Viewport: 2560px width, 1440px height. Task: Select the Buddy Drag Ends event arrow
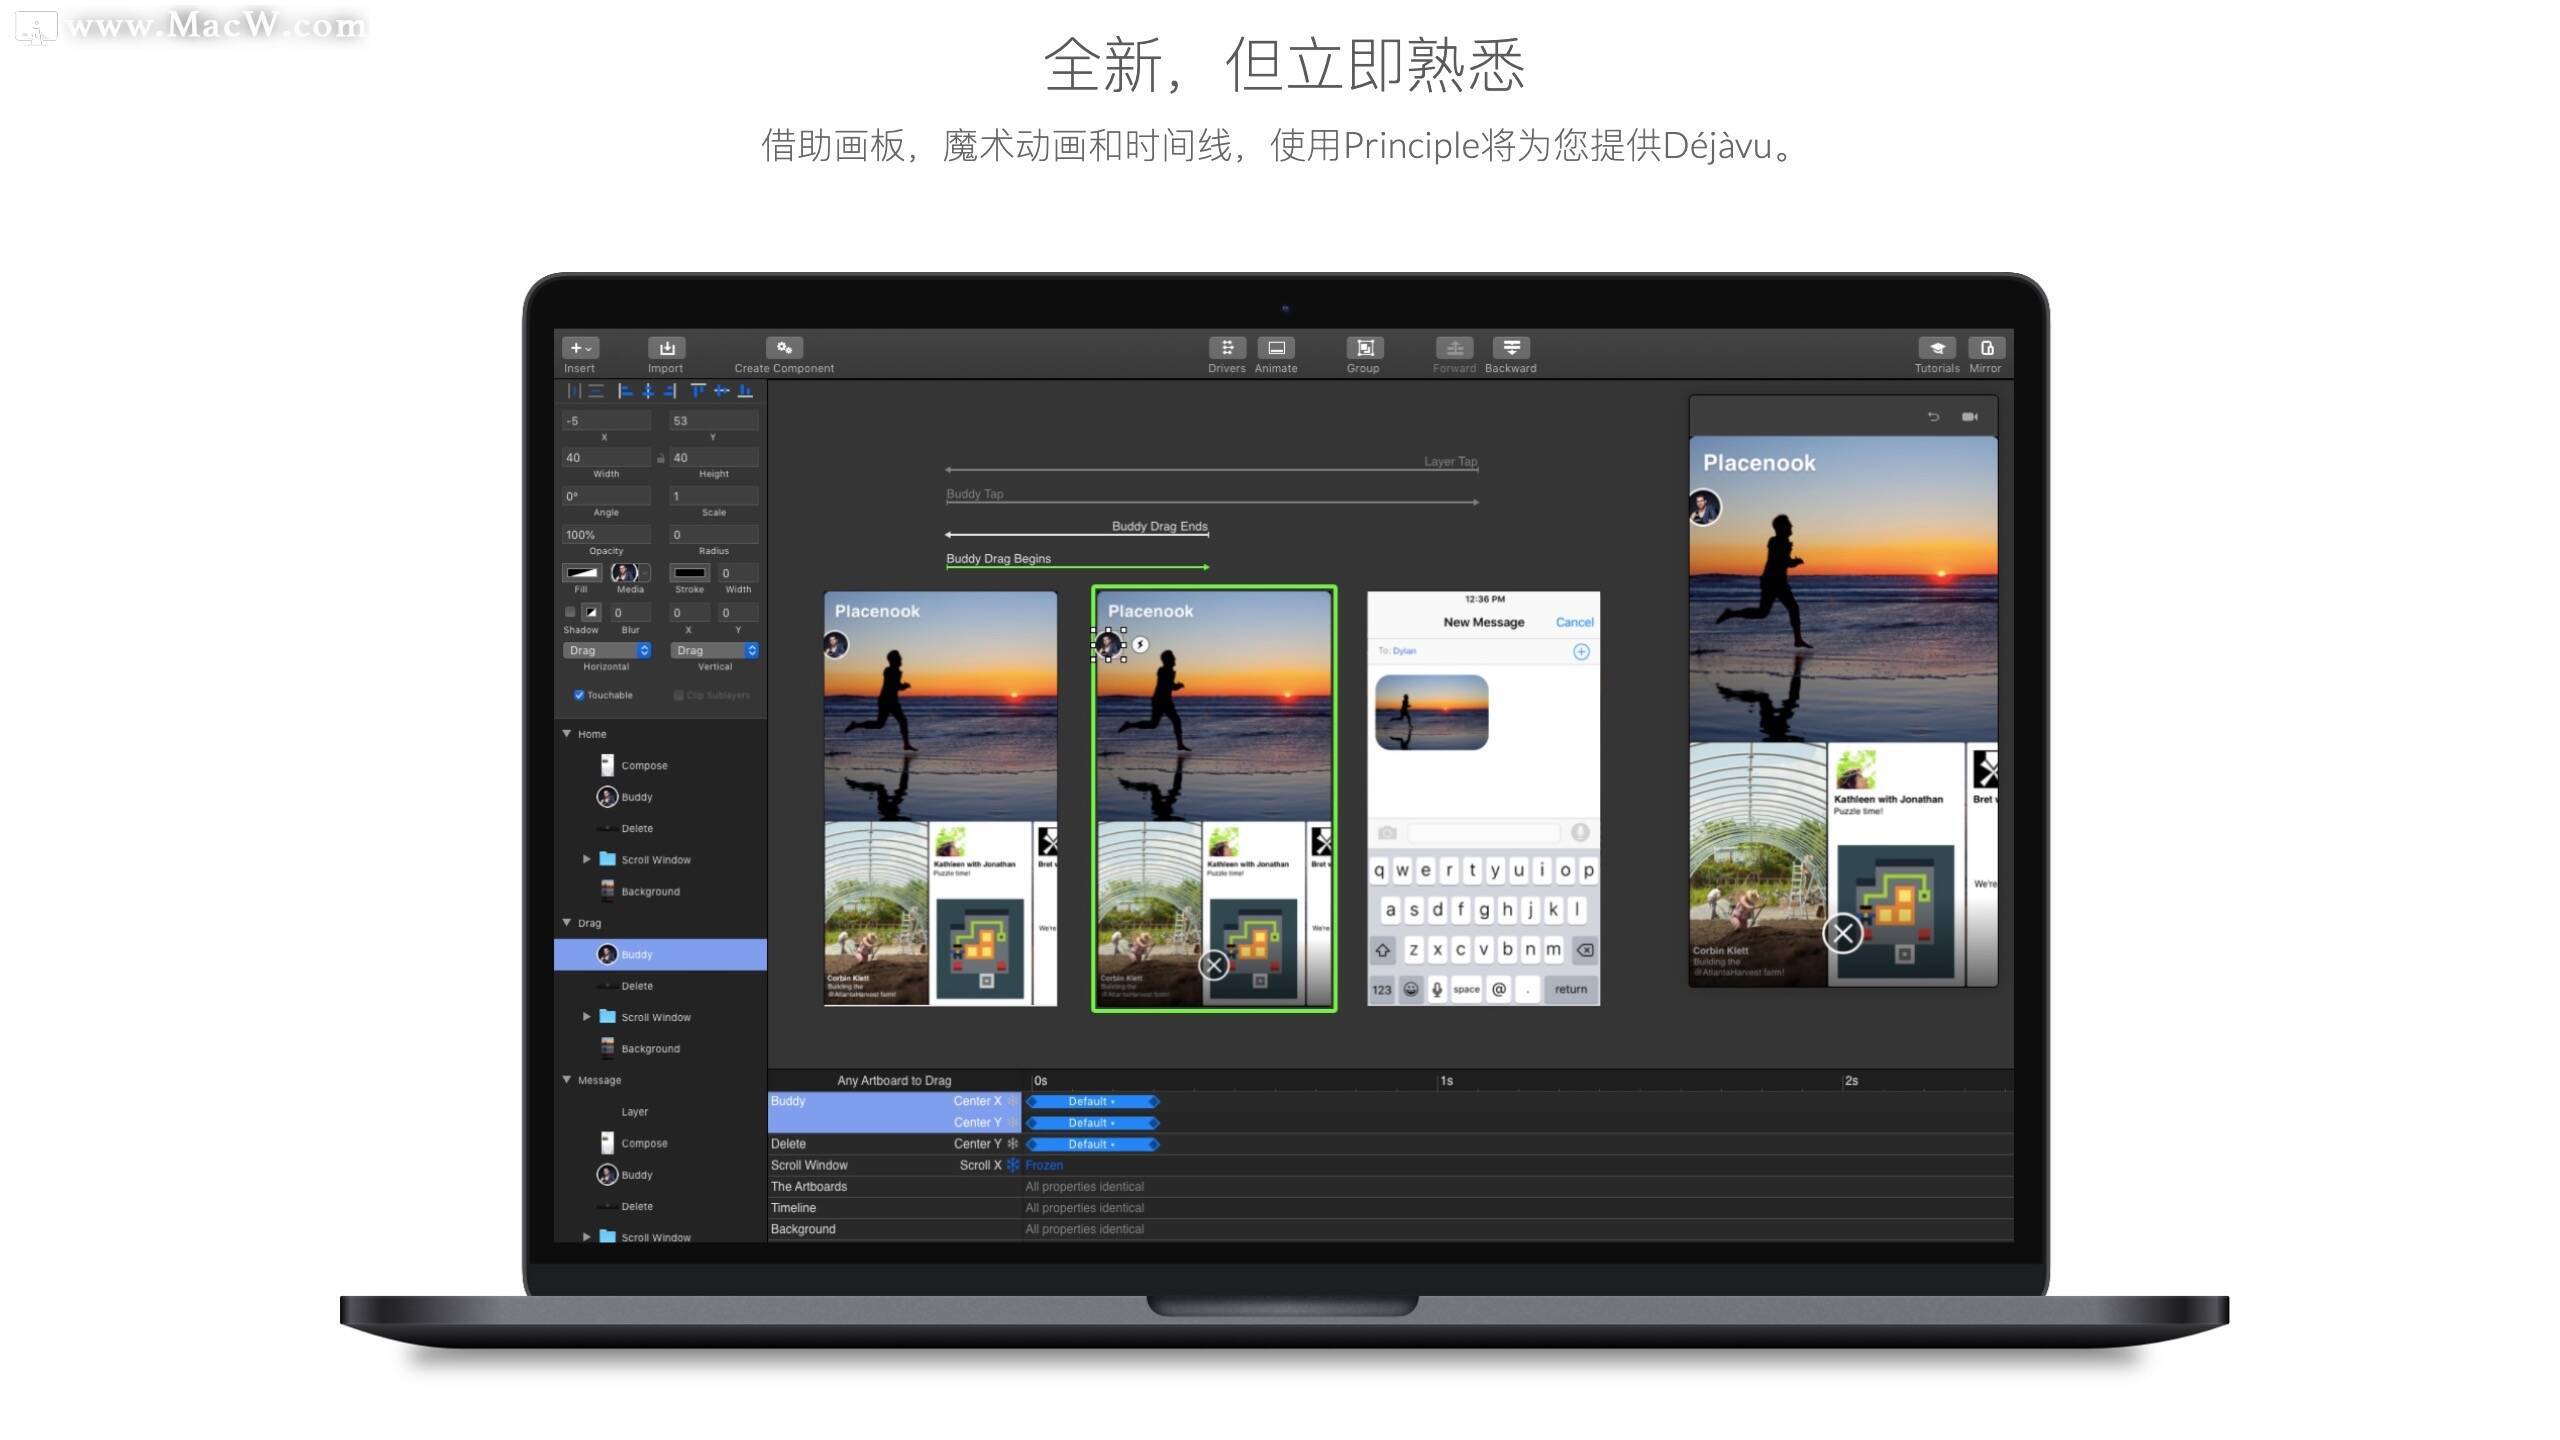point(1077,534)
